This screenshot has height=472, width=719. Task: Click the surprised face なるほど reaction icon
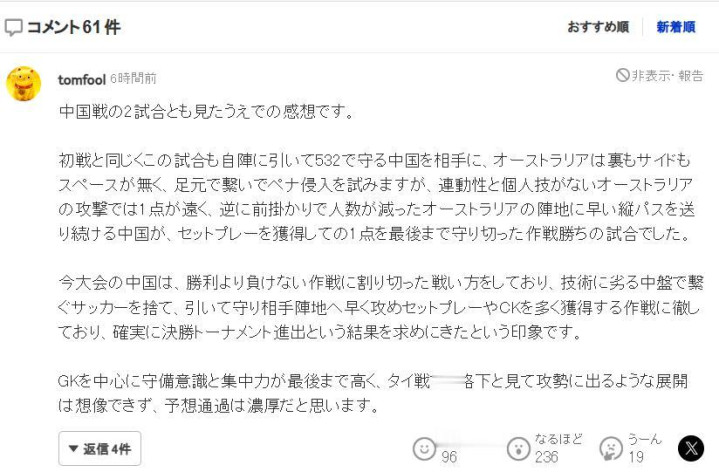click(x=519, y=449)
